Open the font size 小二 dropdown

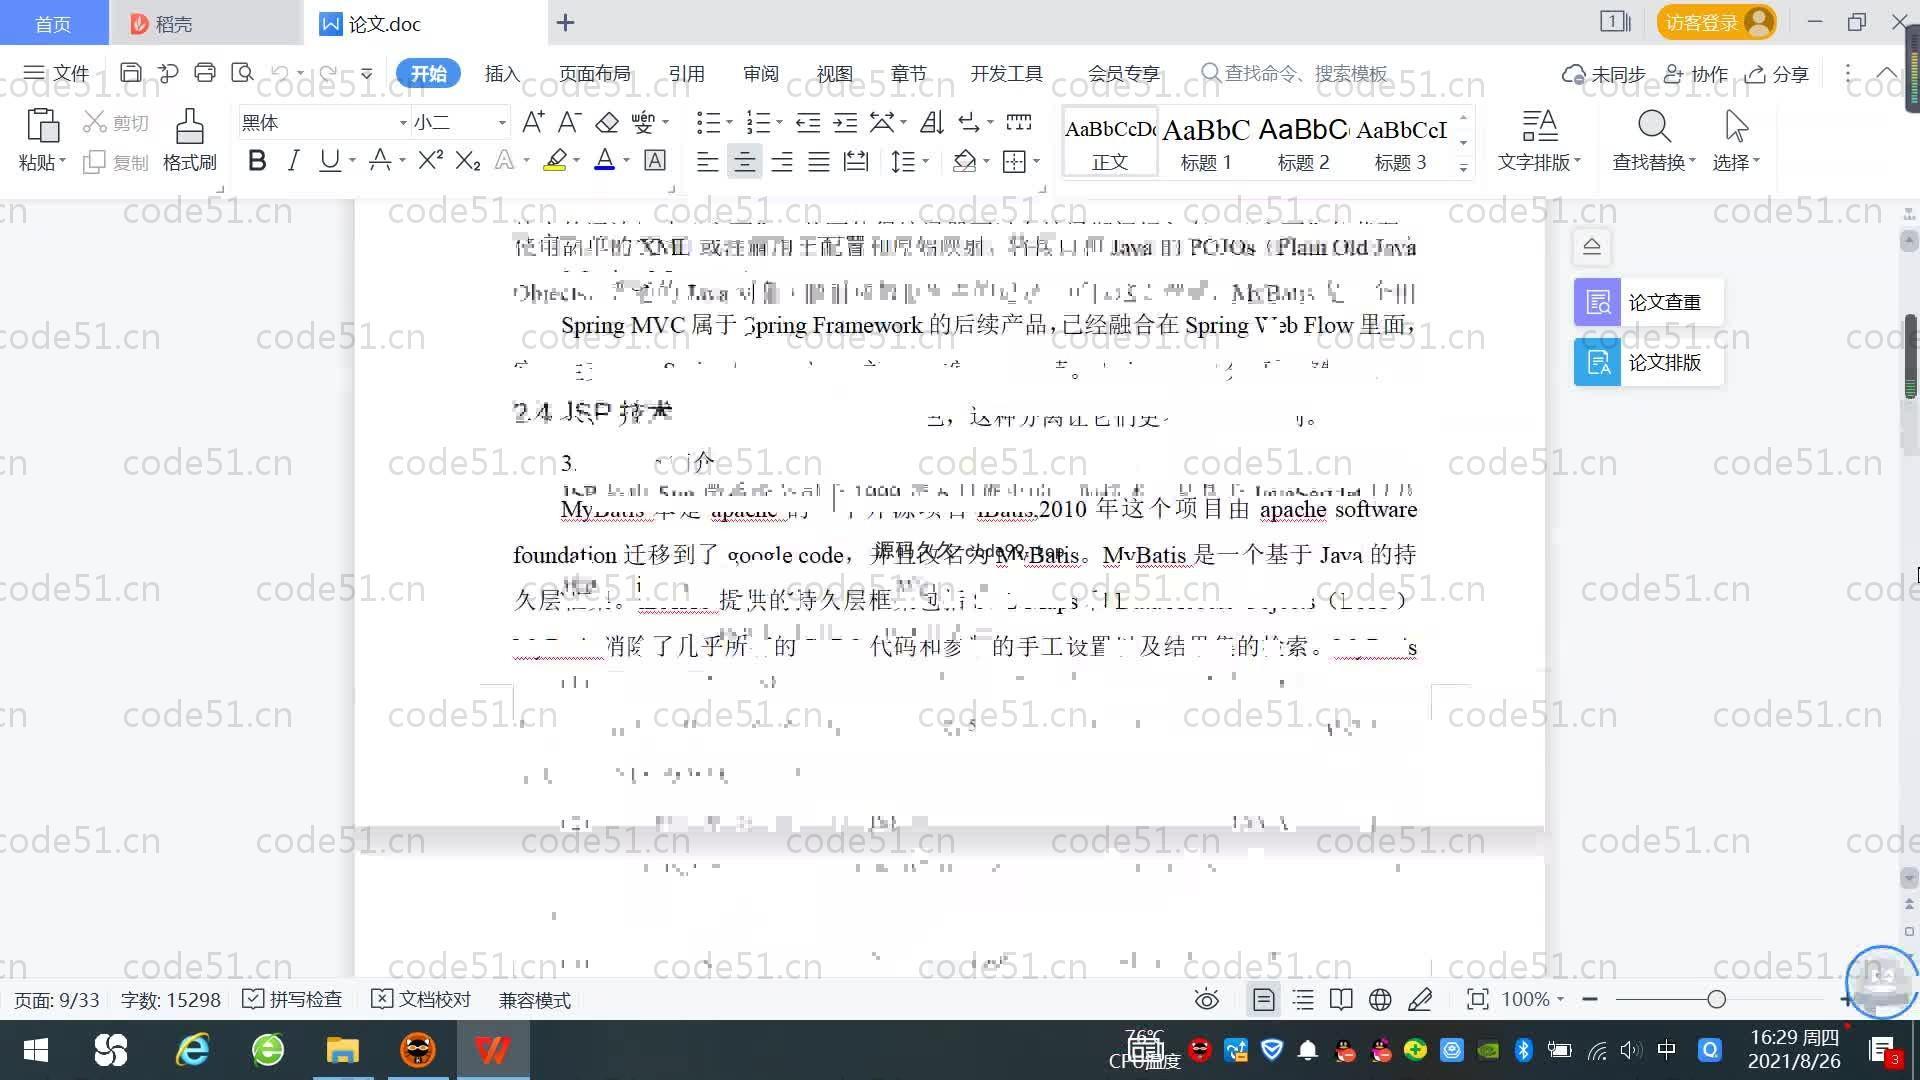502,123
